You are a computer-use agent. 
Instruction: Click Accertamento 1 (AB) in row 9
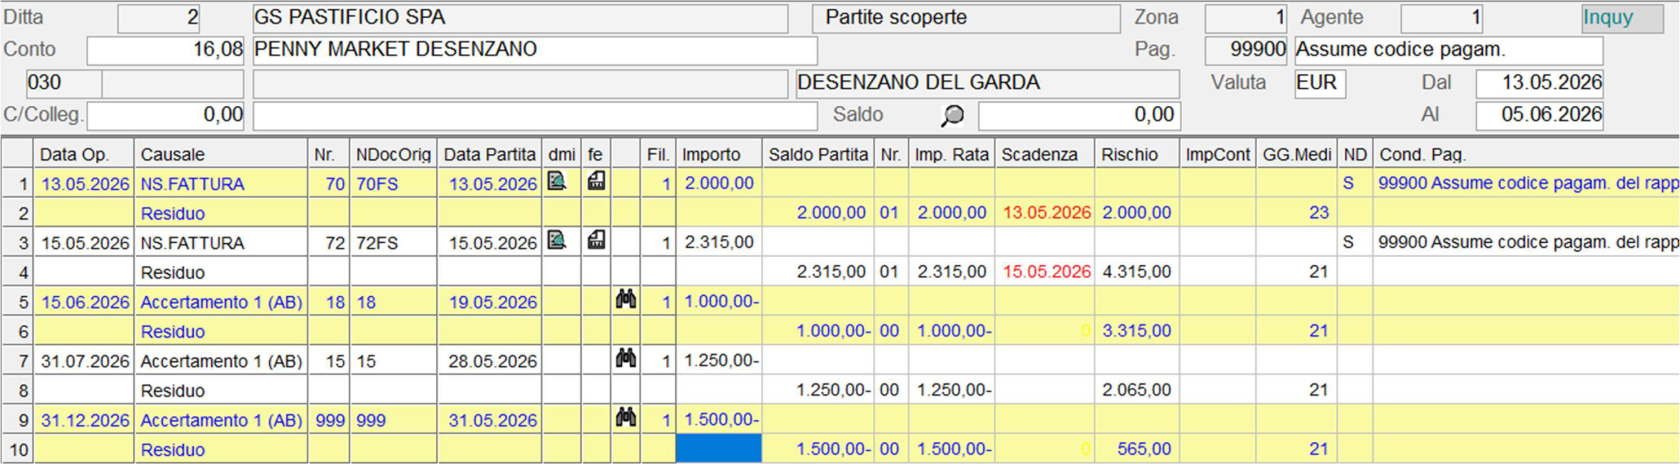(x=221, y=419)
